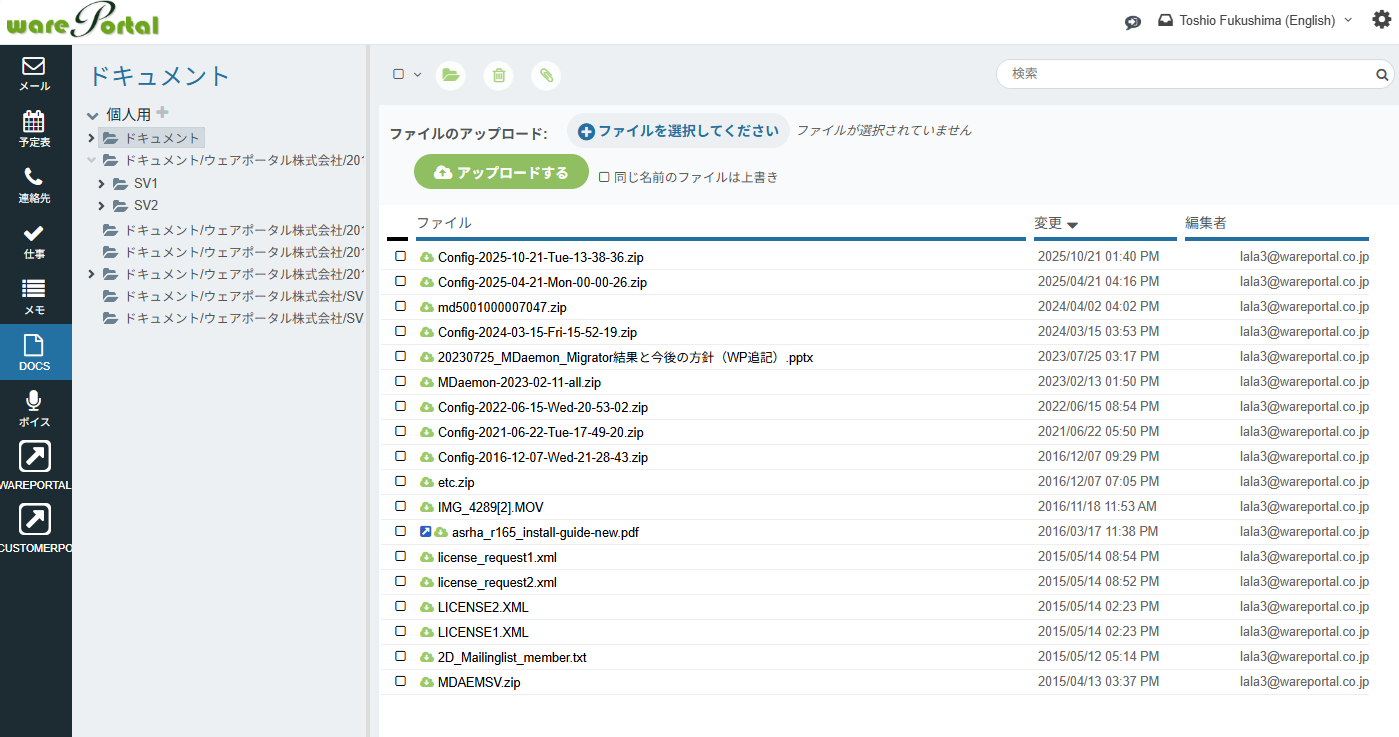Open the chat bubble icon
The image size is (1399, 737).
point(1133,22)
